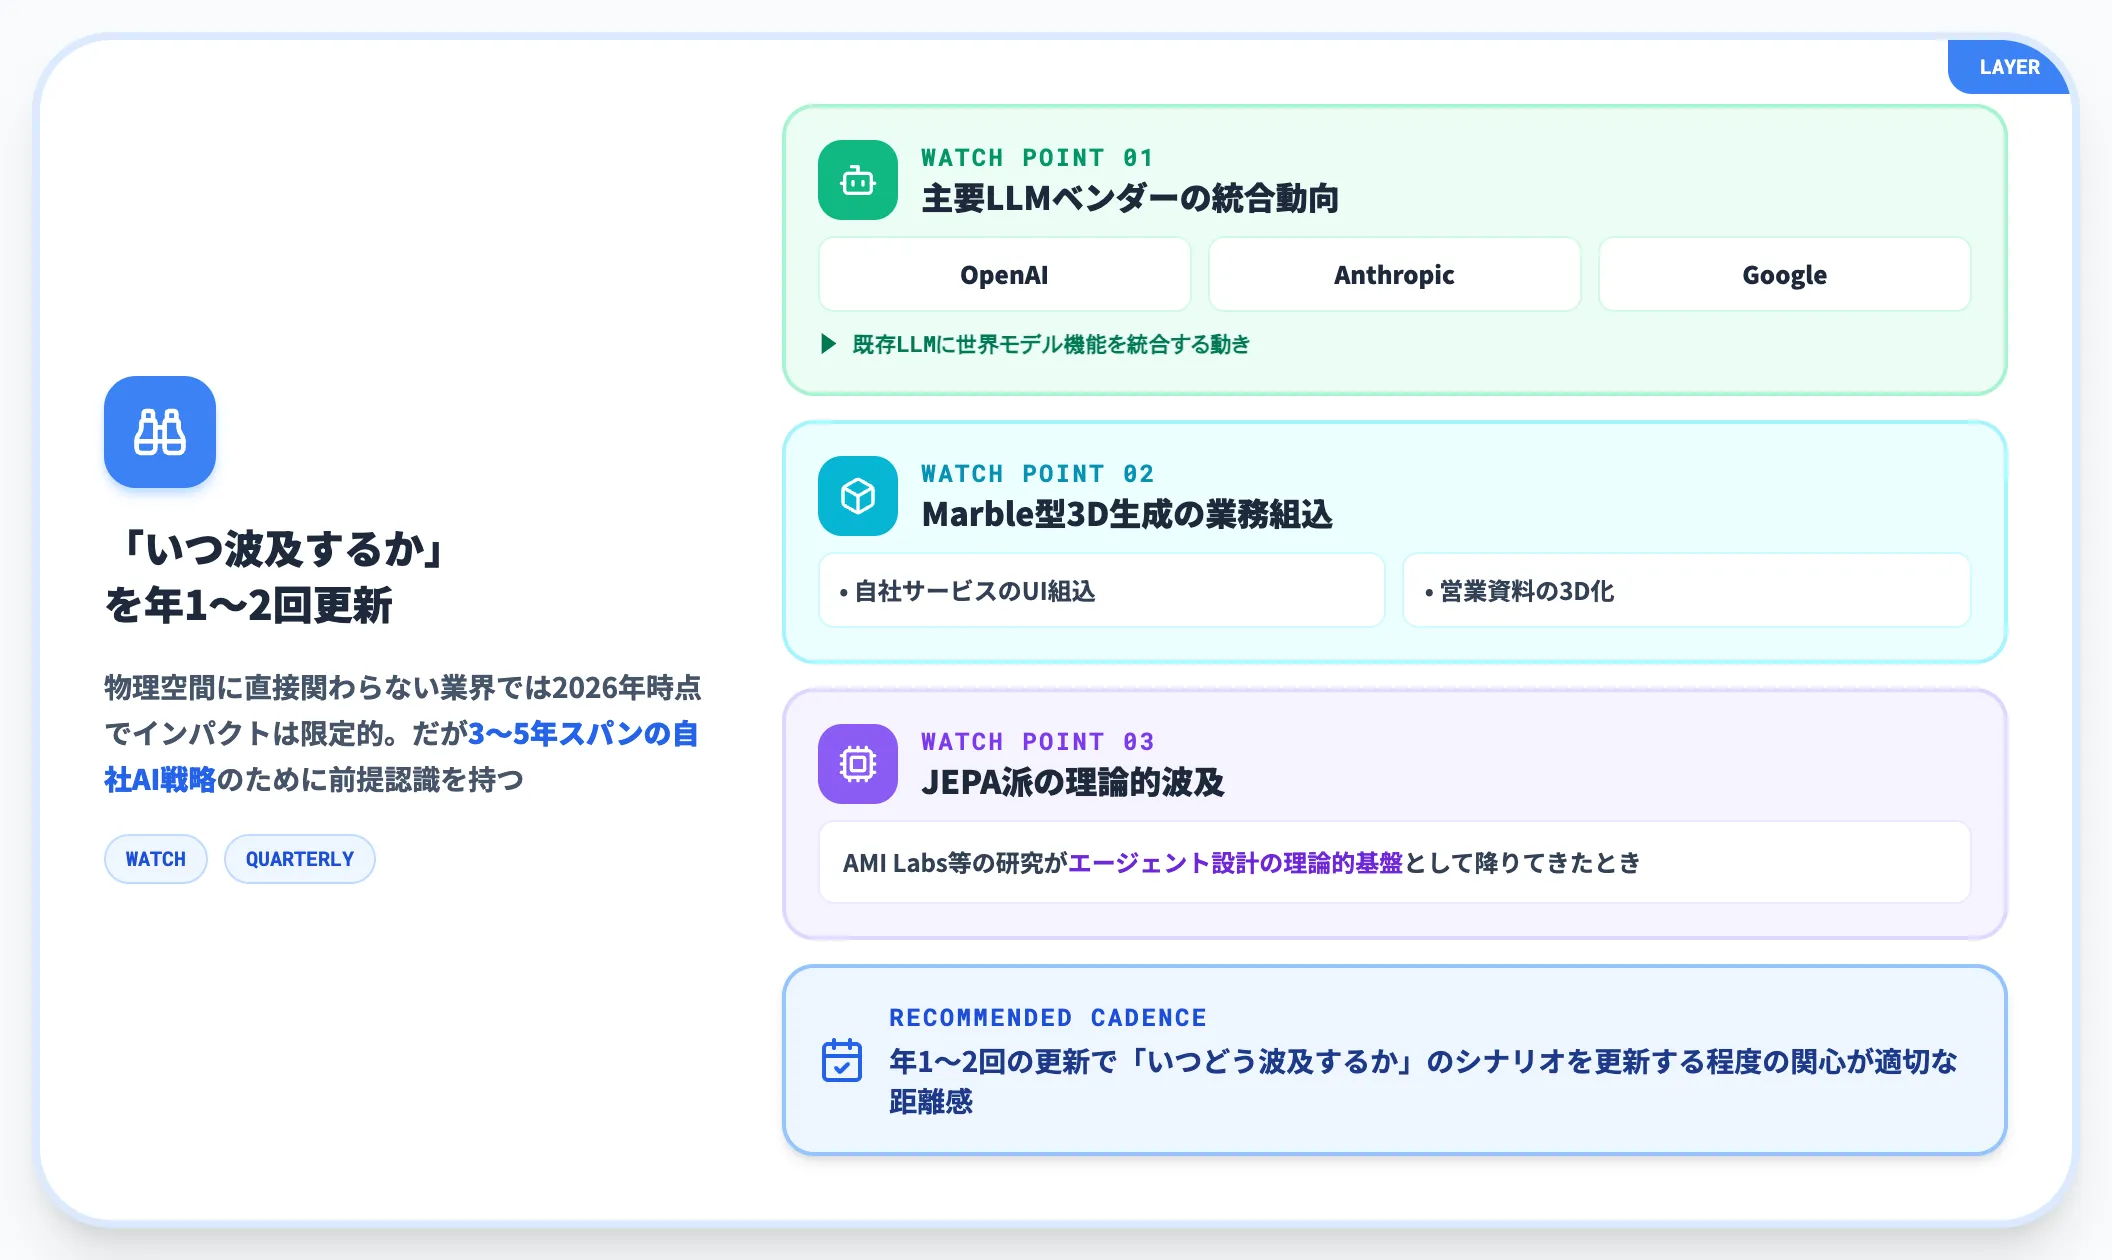The image size is (2112, 1260).
Task: Click the text 既存LLMに世界モデル機能を統合する動き
Action: point(1051,344)
